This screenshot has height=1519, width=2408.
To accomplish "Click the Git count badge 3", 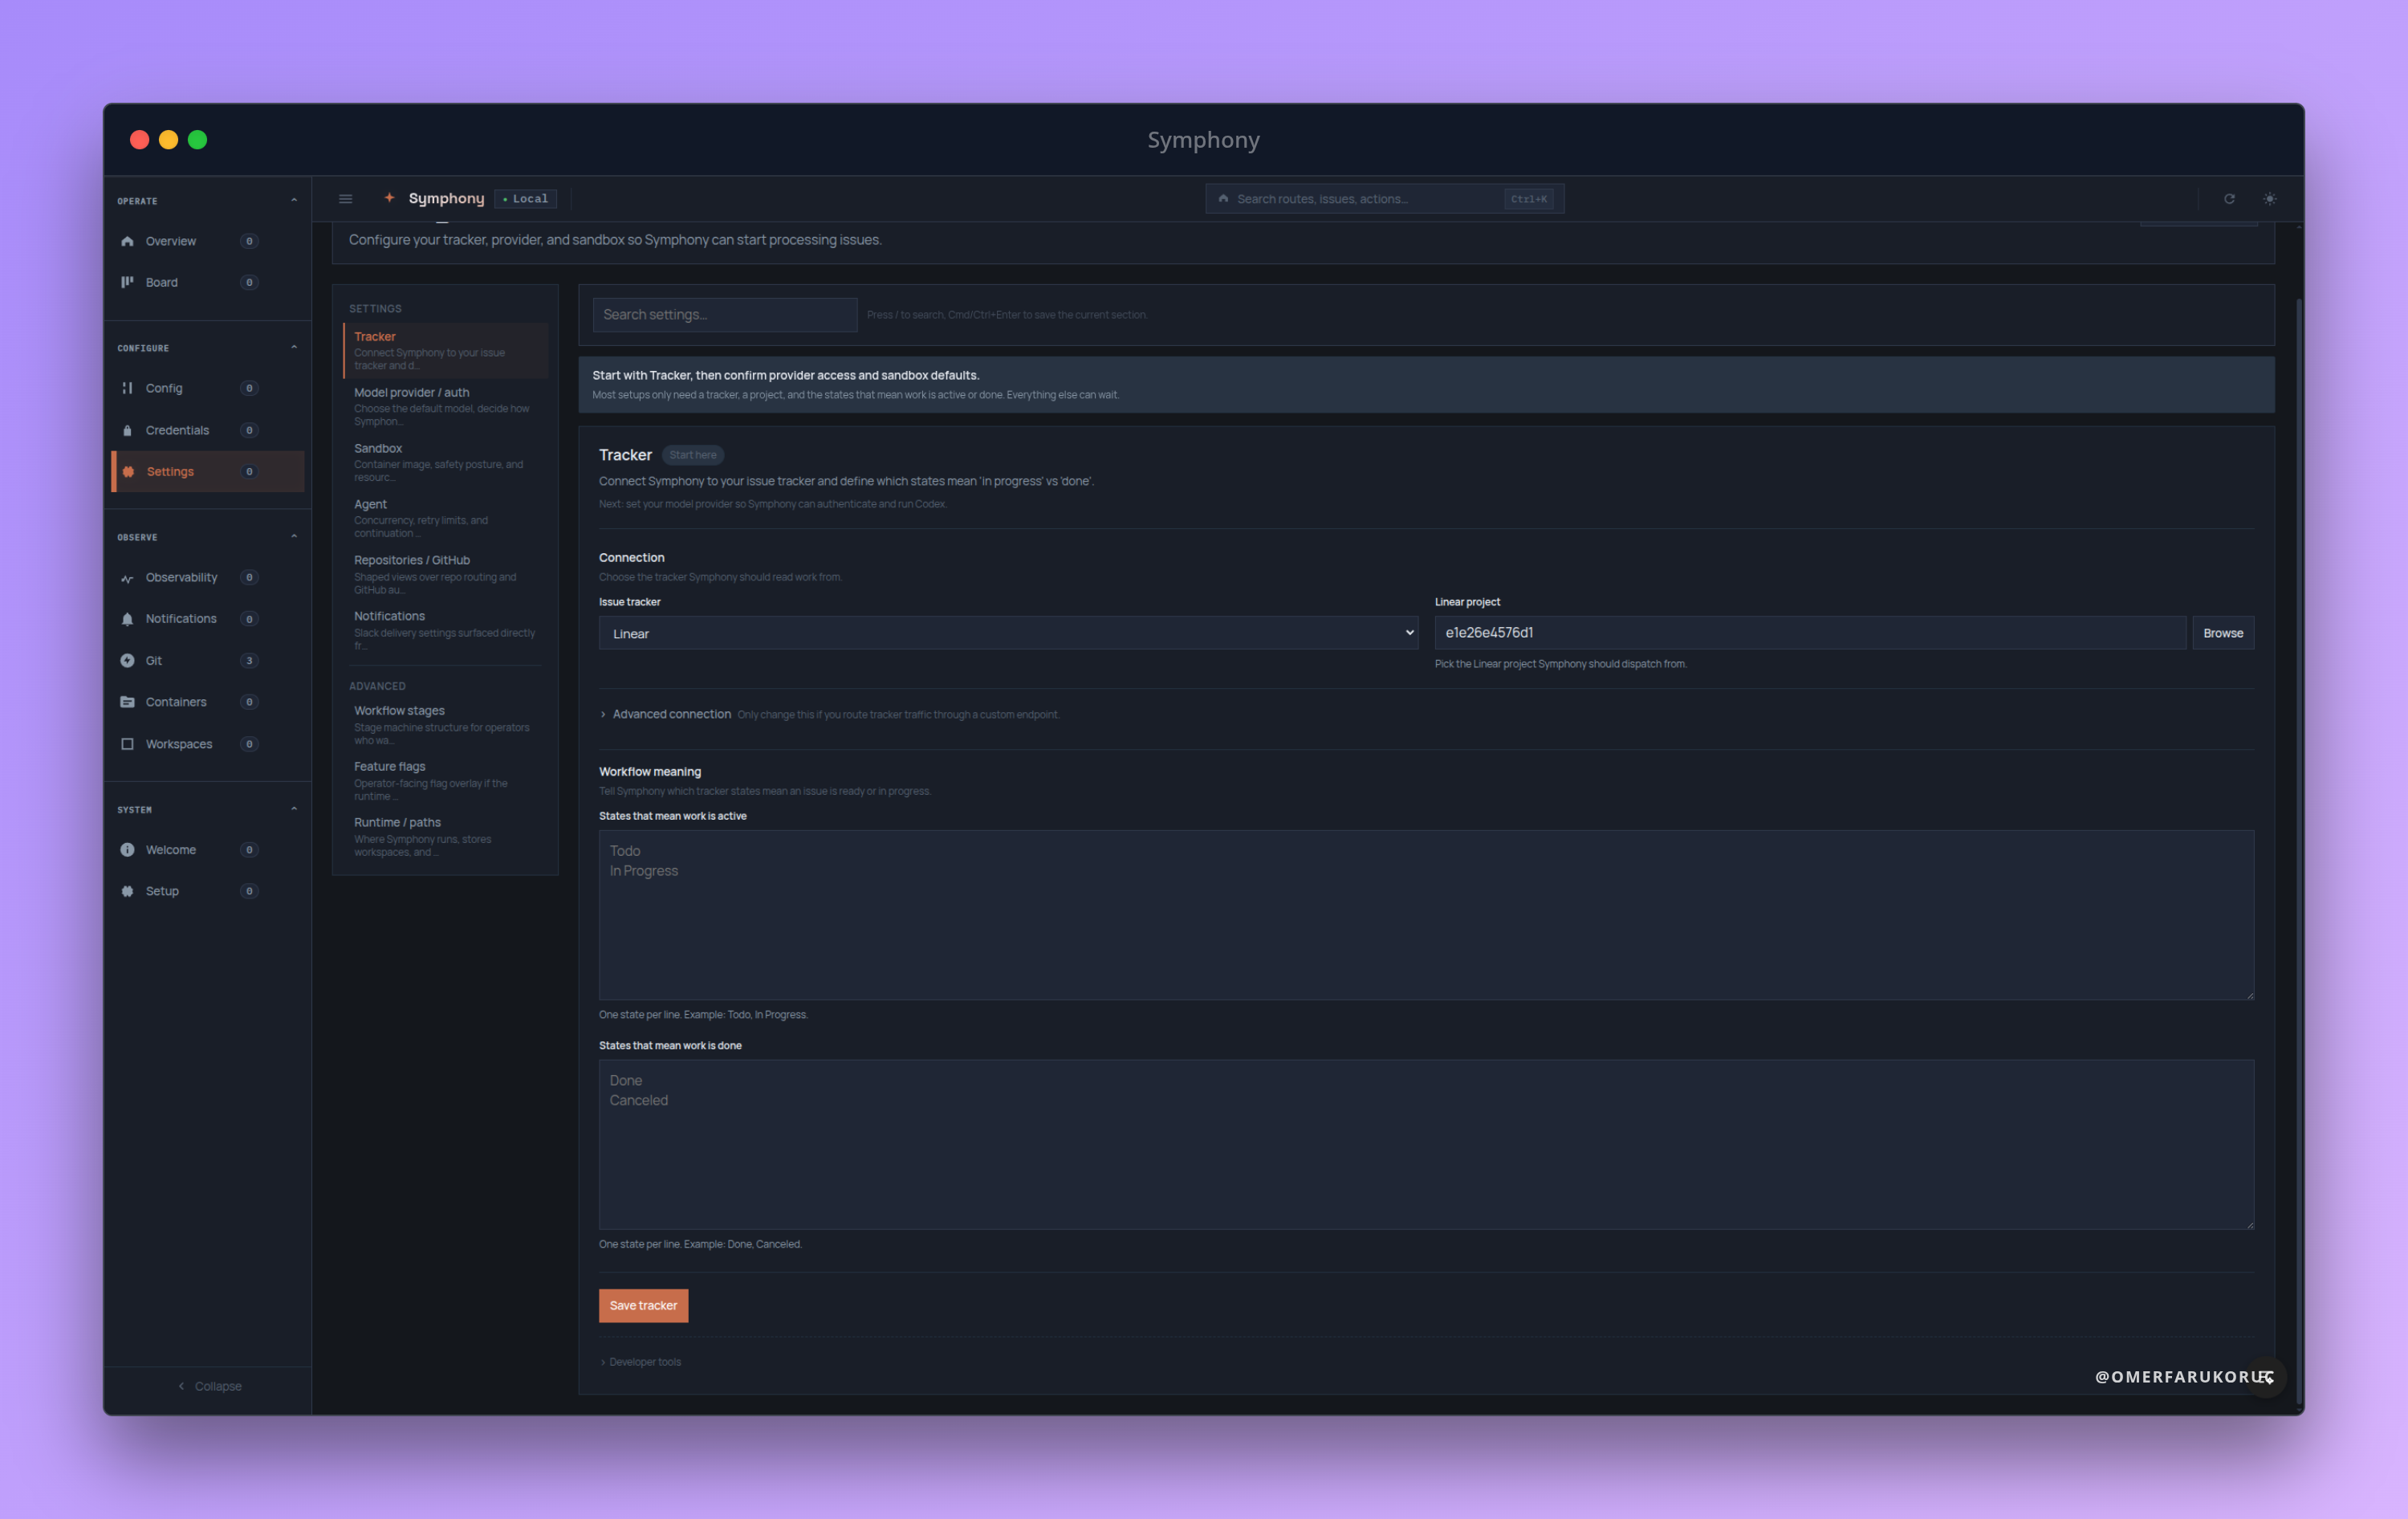I will [x=249, y=660].
